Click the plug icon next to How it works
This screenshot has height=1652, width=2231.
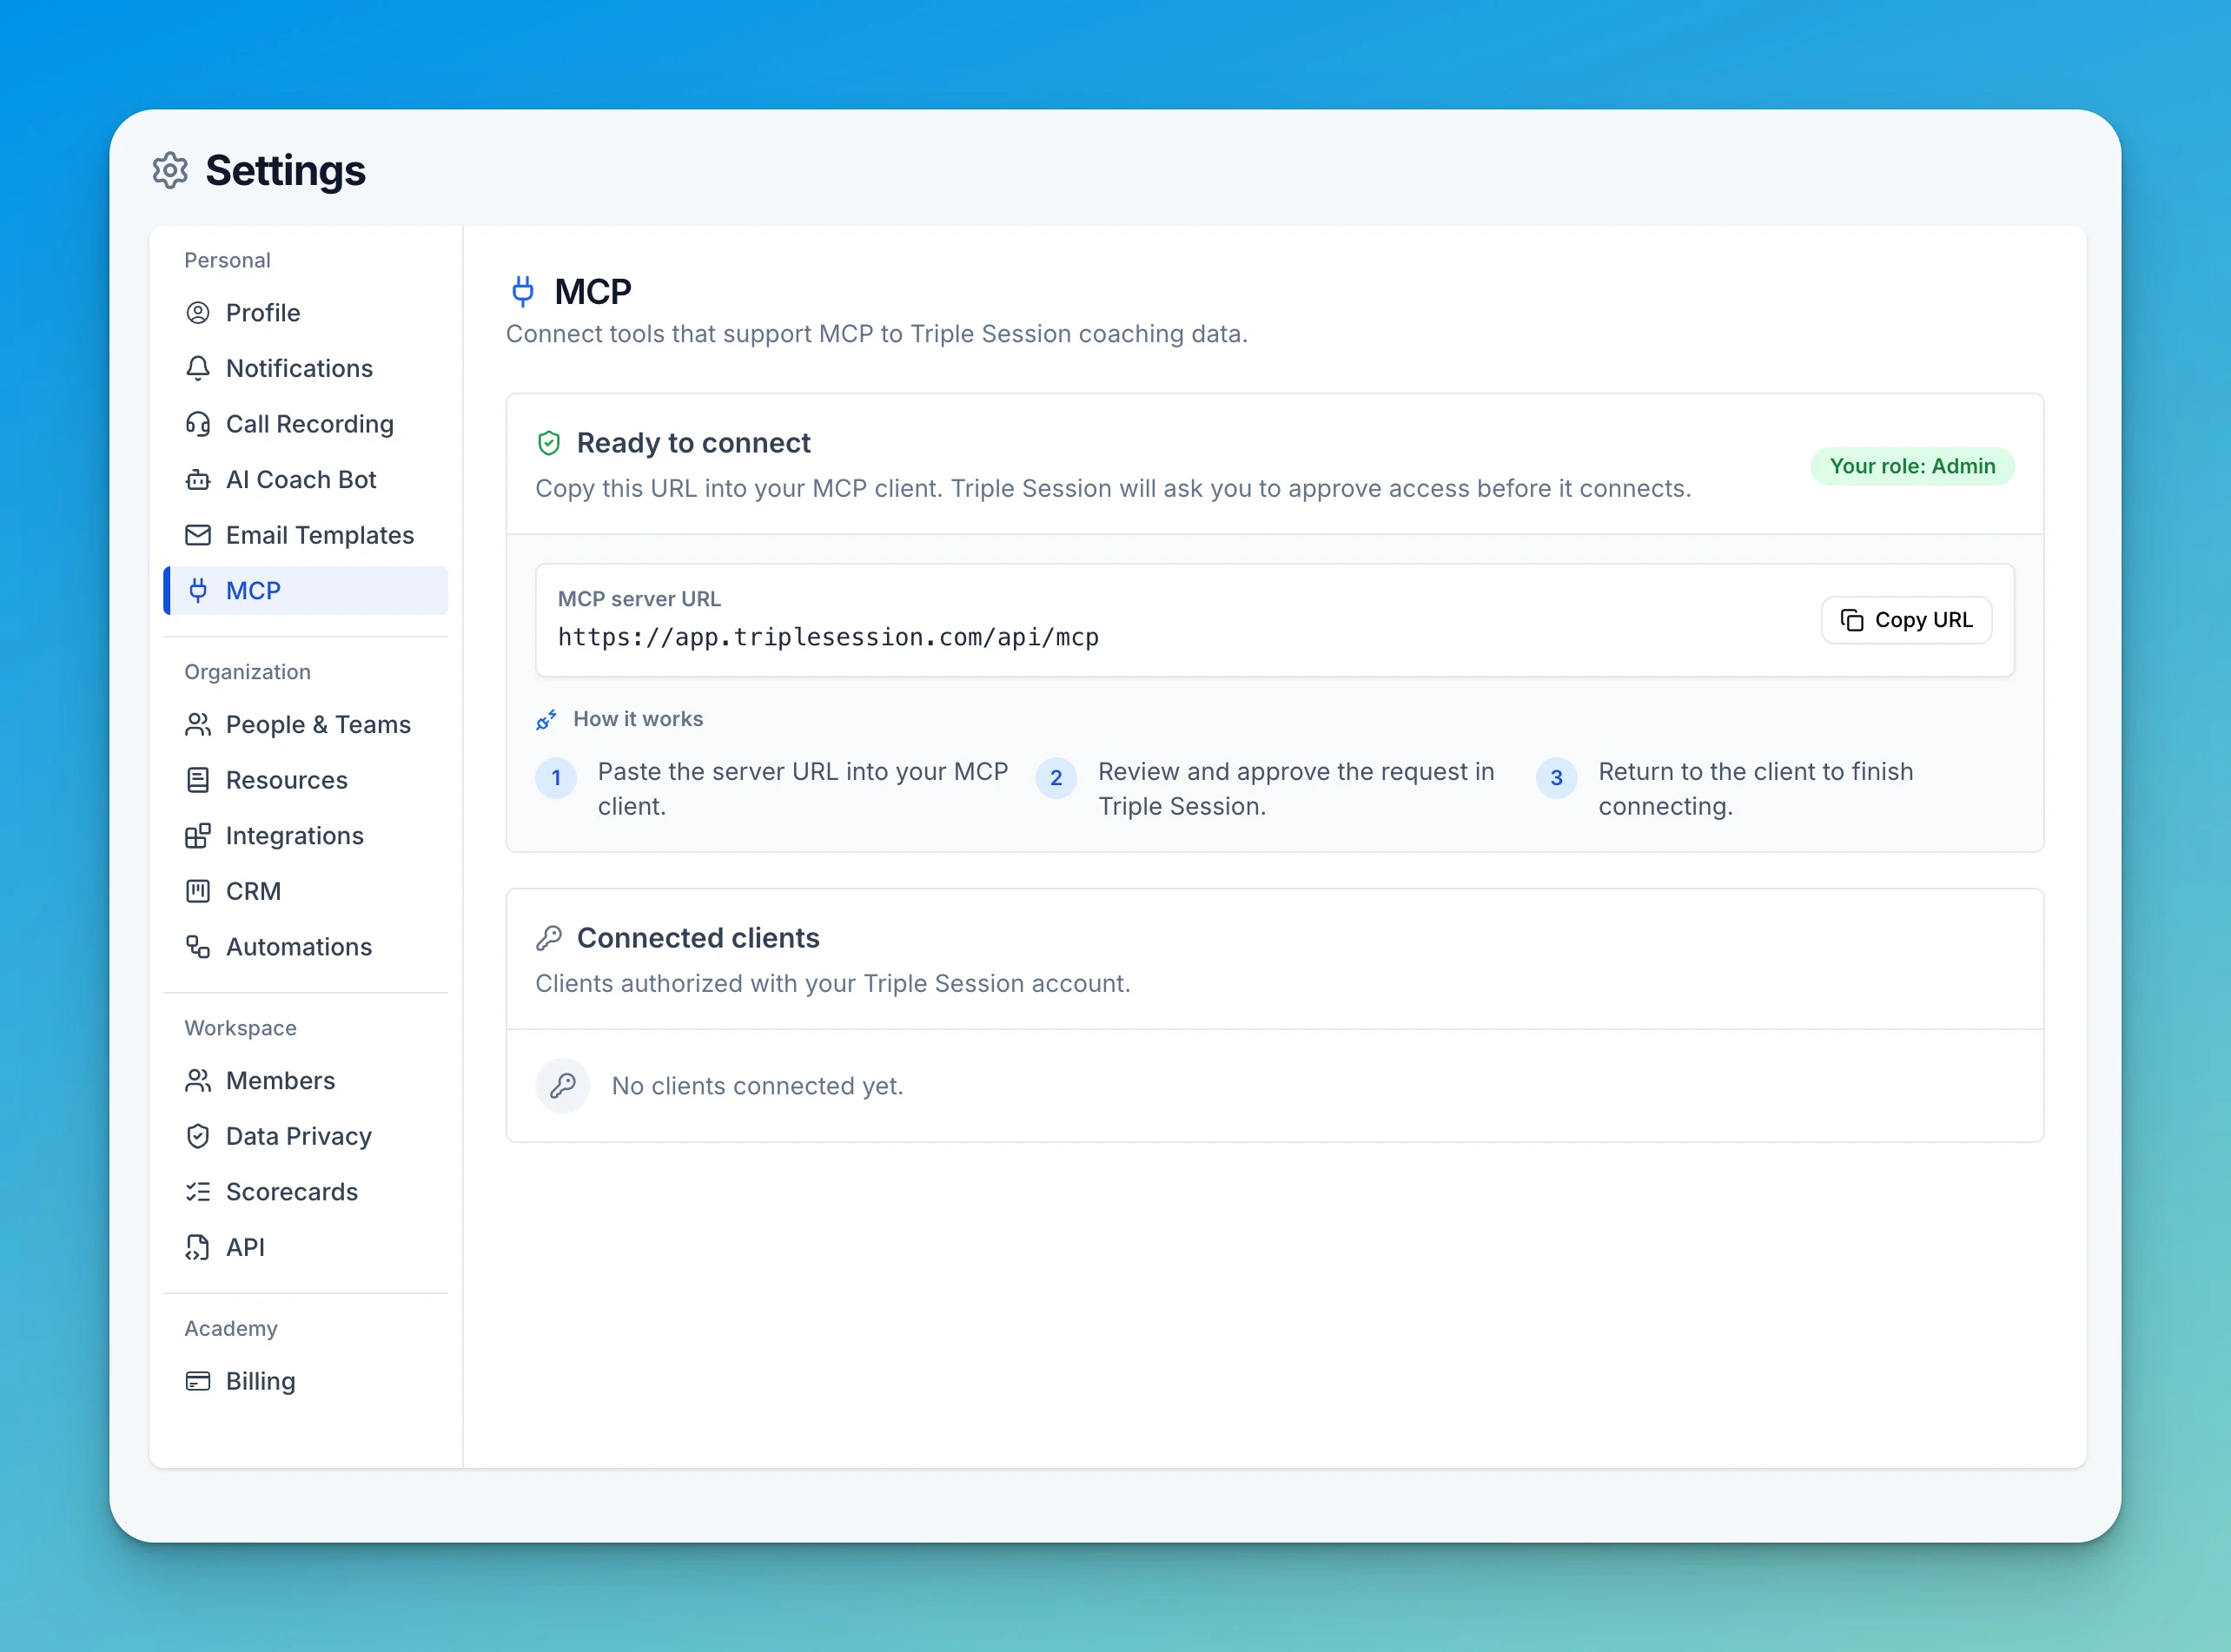coord(546,719)
